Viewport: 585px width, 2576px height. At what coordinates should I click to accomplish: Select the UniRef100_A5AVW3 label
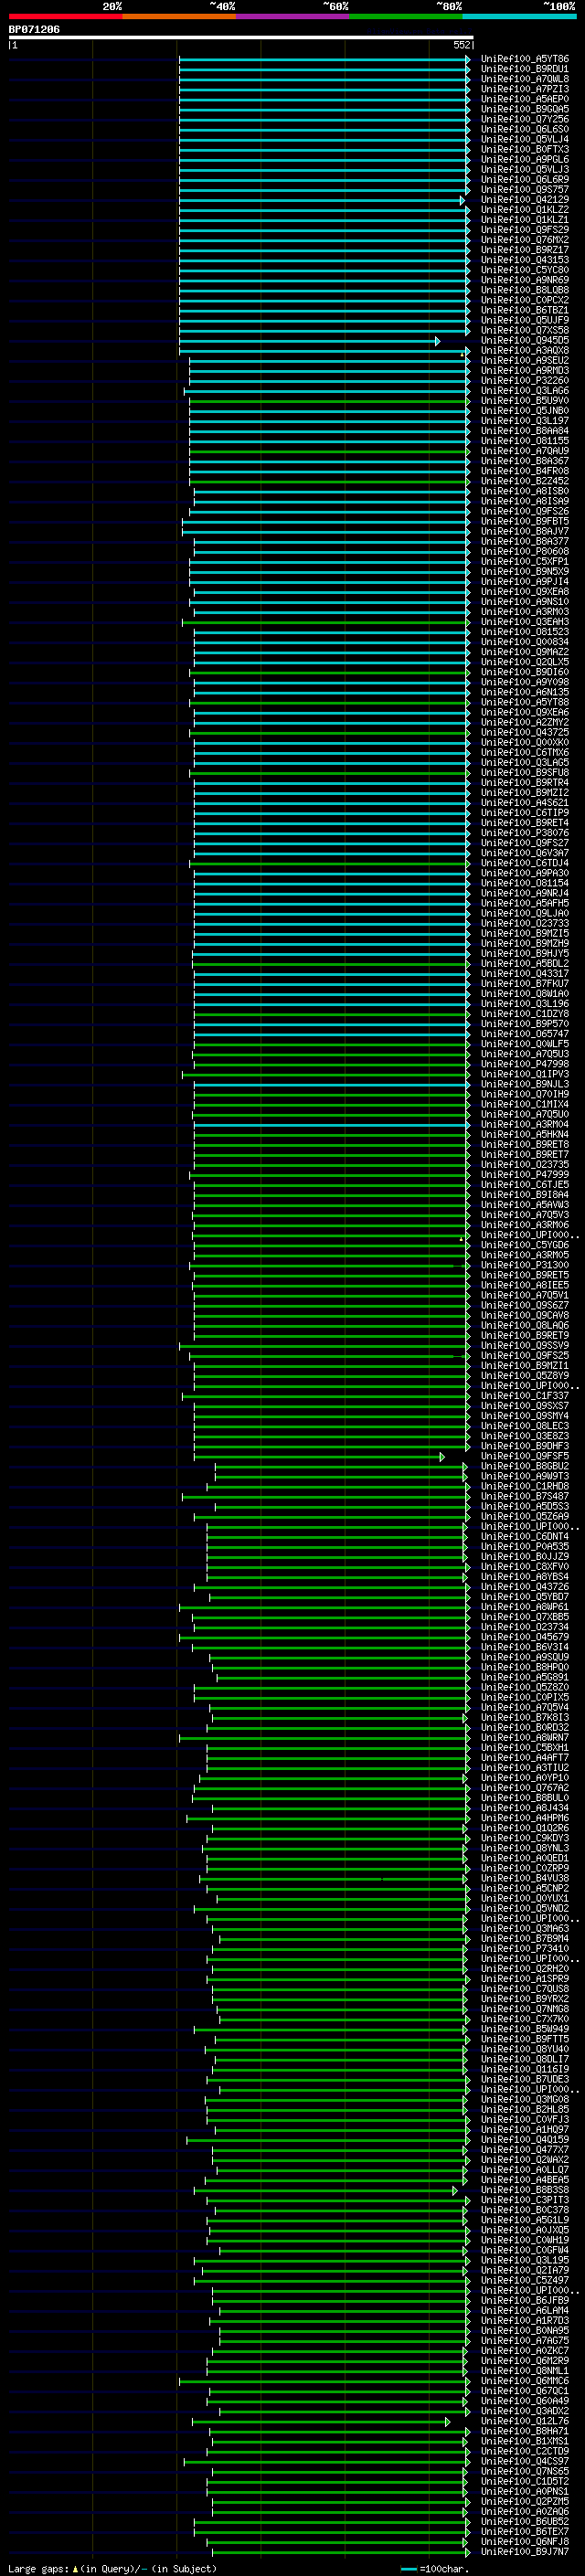pos(525,1205)
